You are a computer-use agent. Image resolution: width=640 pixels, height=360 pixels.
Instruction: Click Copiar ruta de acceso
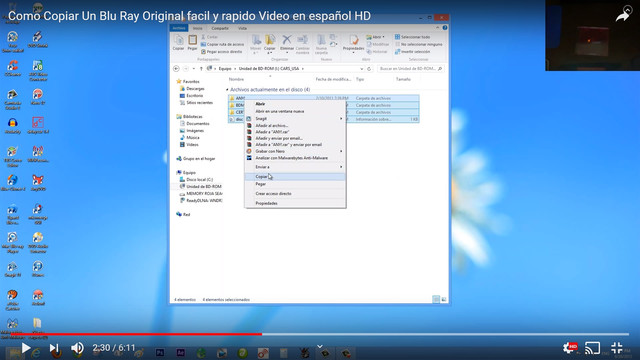pyautogui.click(x=222, y=44)
